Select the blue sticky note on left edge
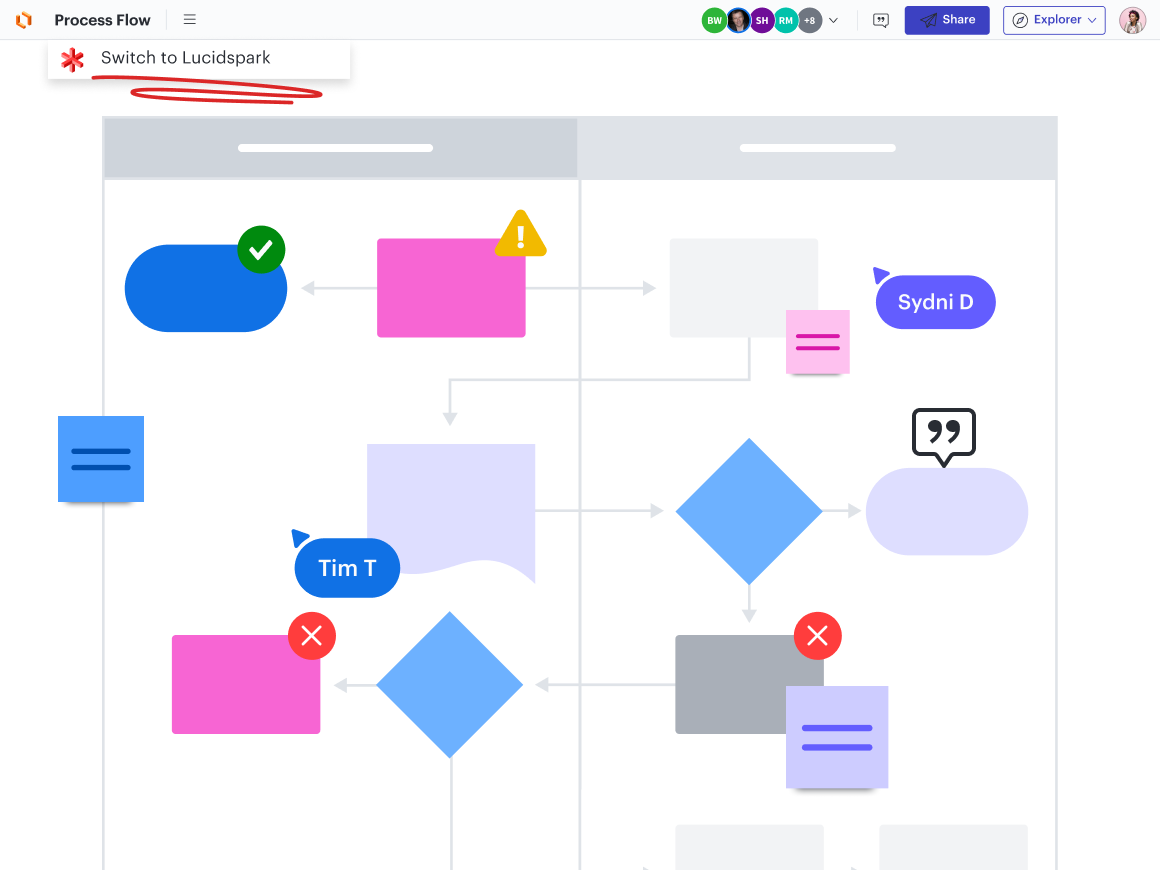 click(x=101, y=459)
